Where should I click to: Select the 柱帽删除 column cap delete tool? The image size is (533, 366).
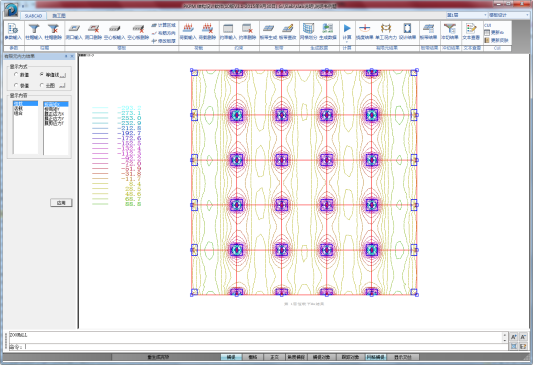[x=53, y=32]
